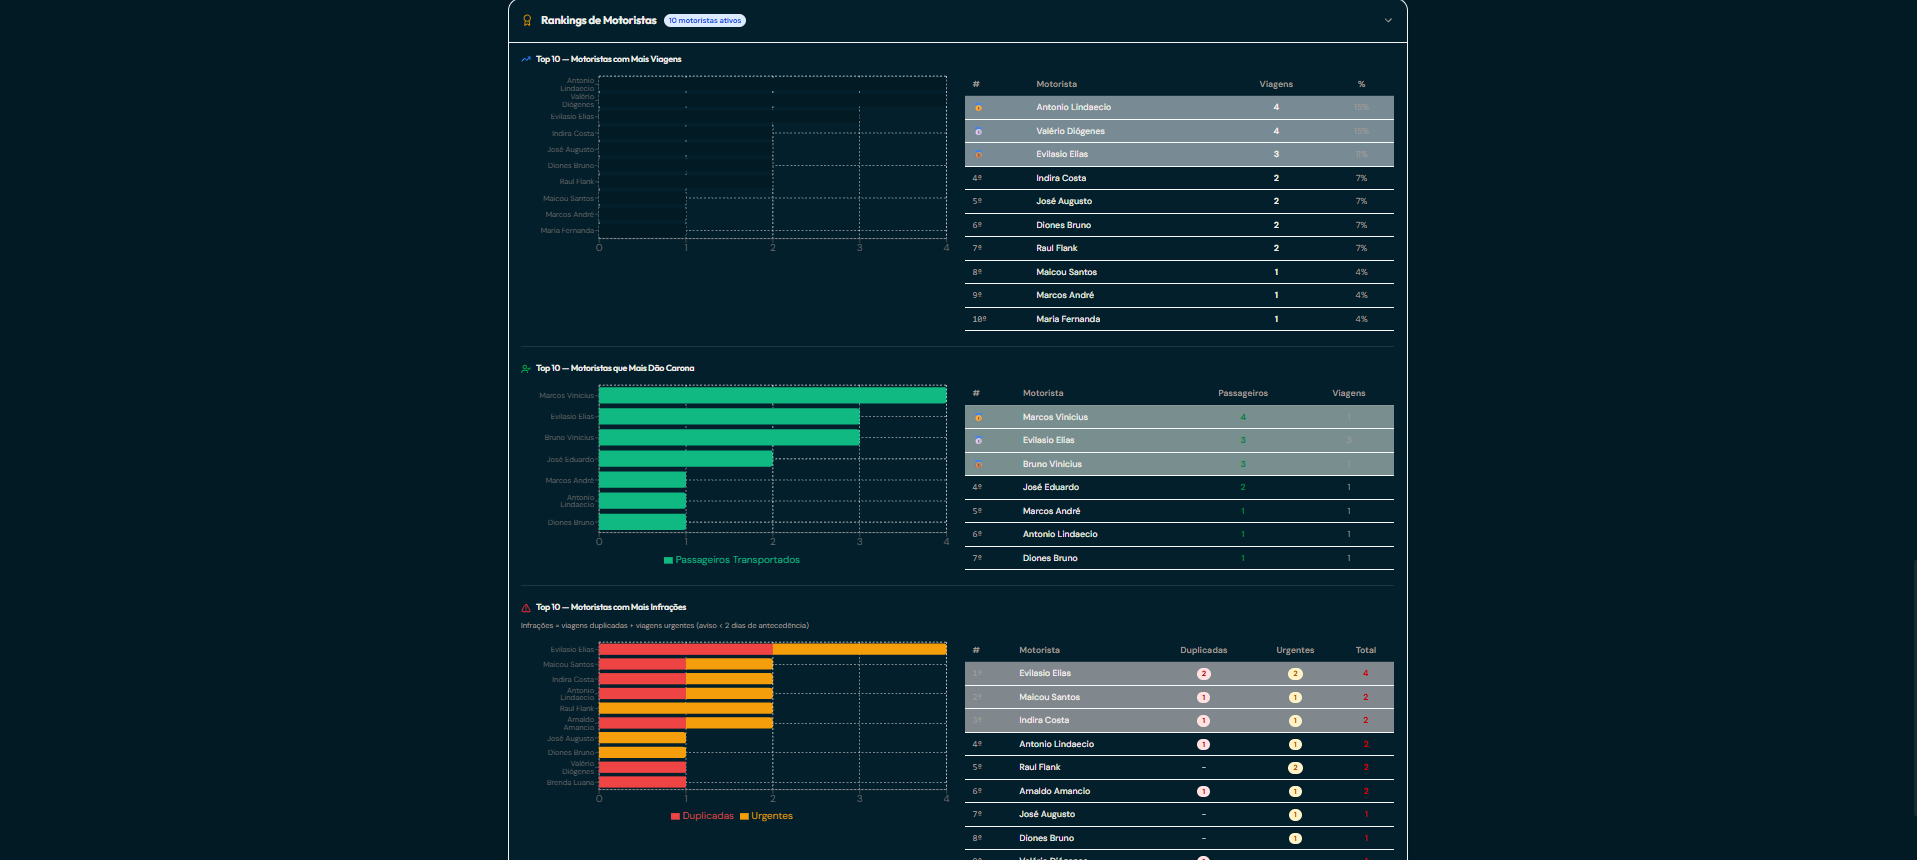This screenshot has height=860, width=1917.
Task: Click the silver medal icon beside Evilasio Elias in Carona table
Action: coord(978,441)
